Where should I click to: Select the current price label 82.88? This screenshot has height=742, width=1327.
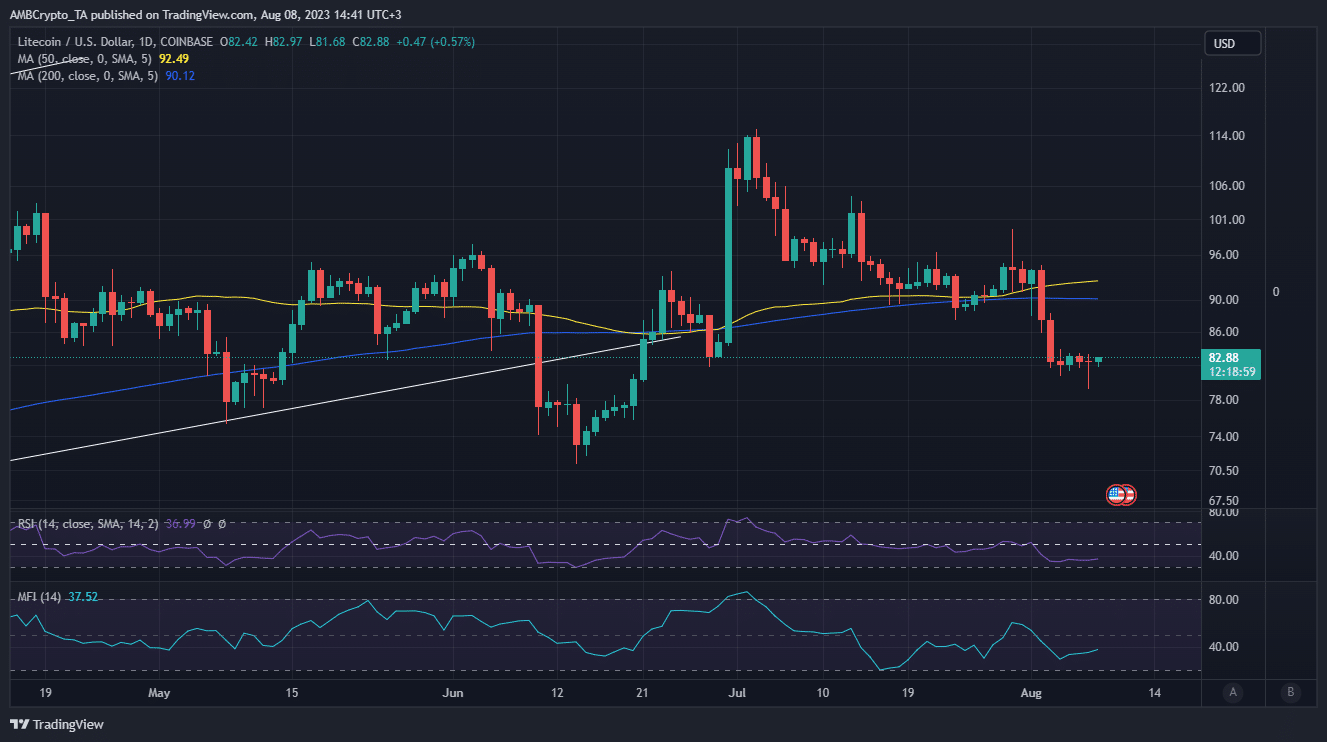click(x=1225, y=358)
